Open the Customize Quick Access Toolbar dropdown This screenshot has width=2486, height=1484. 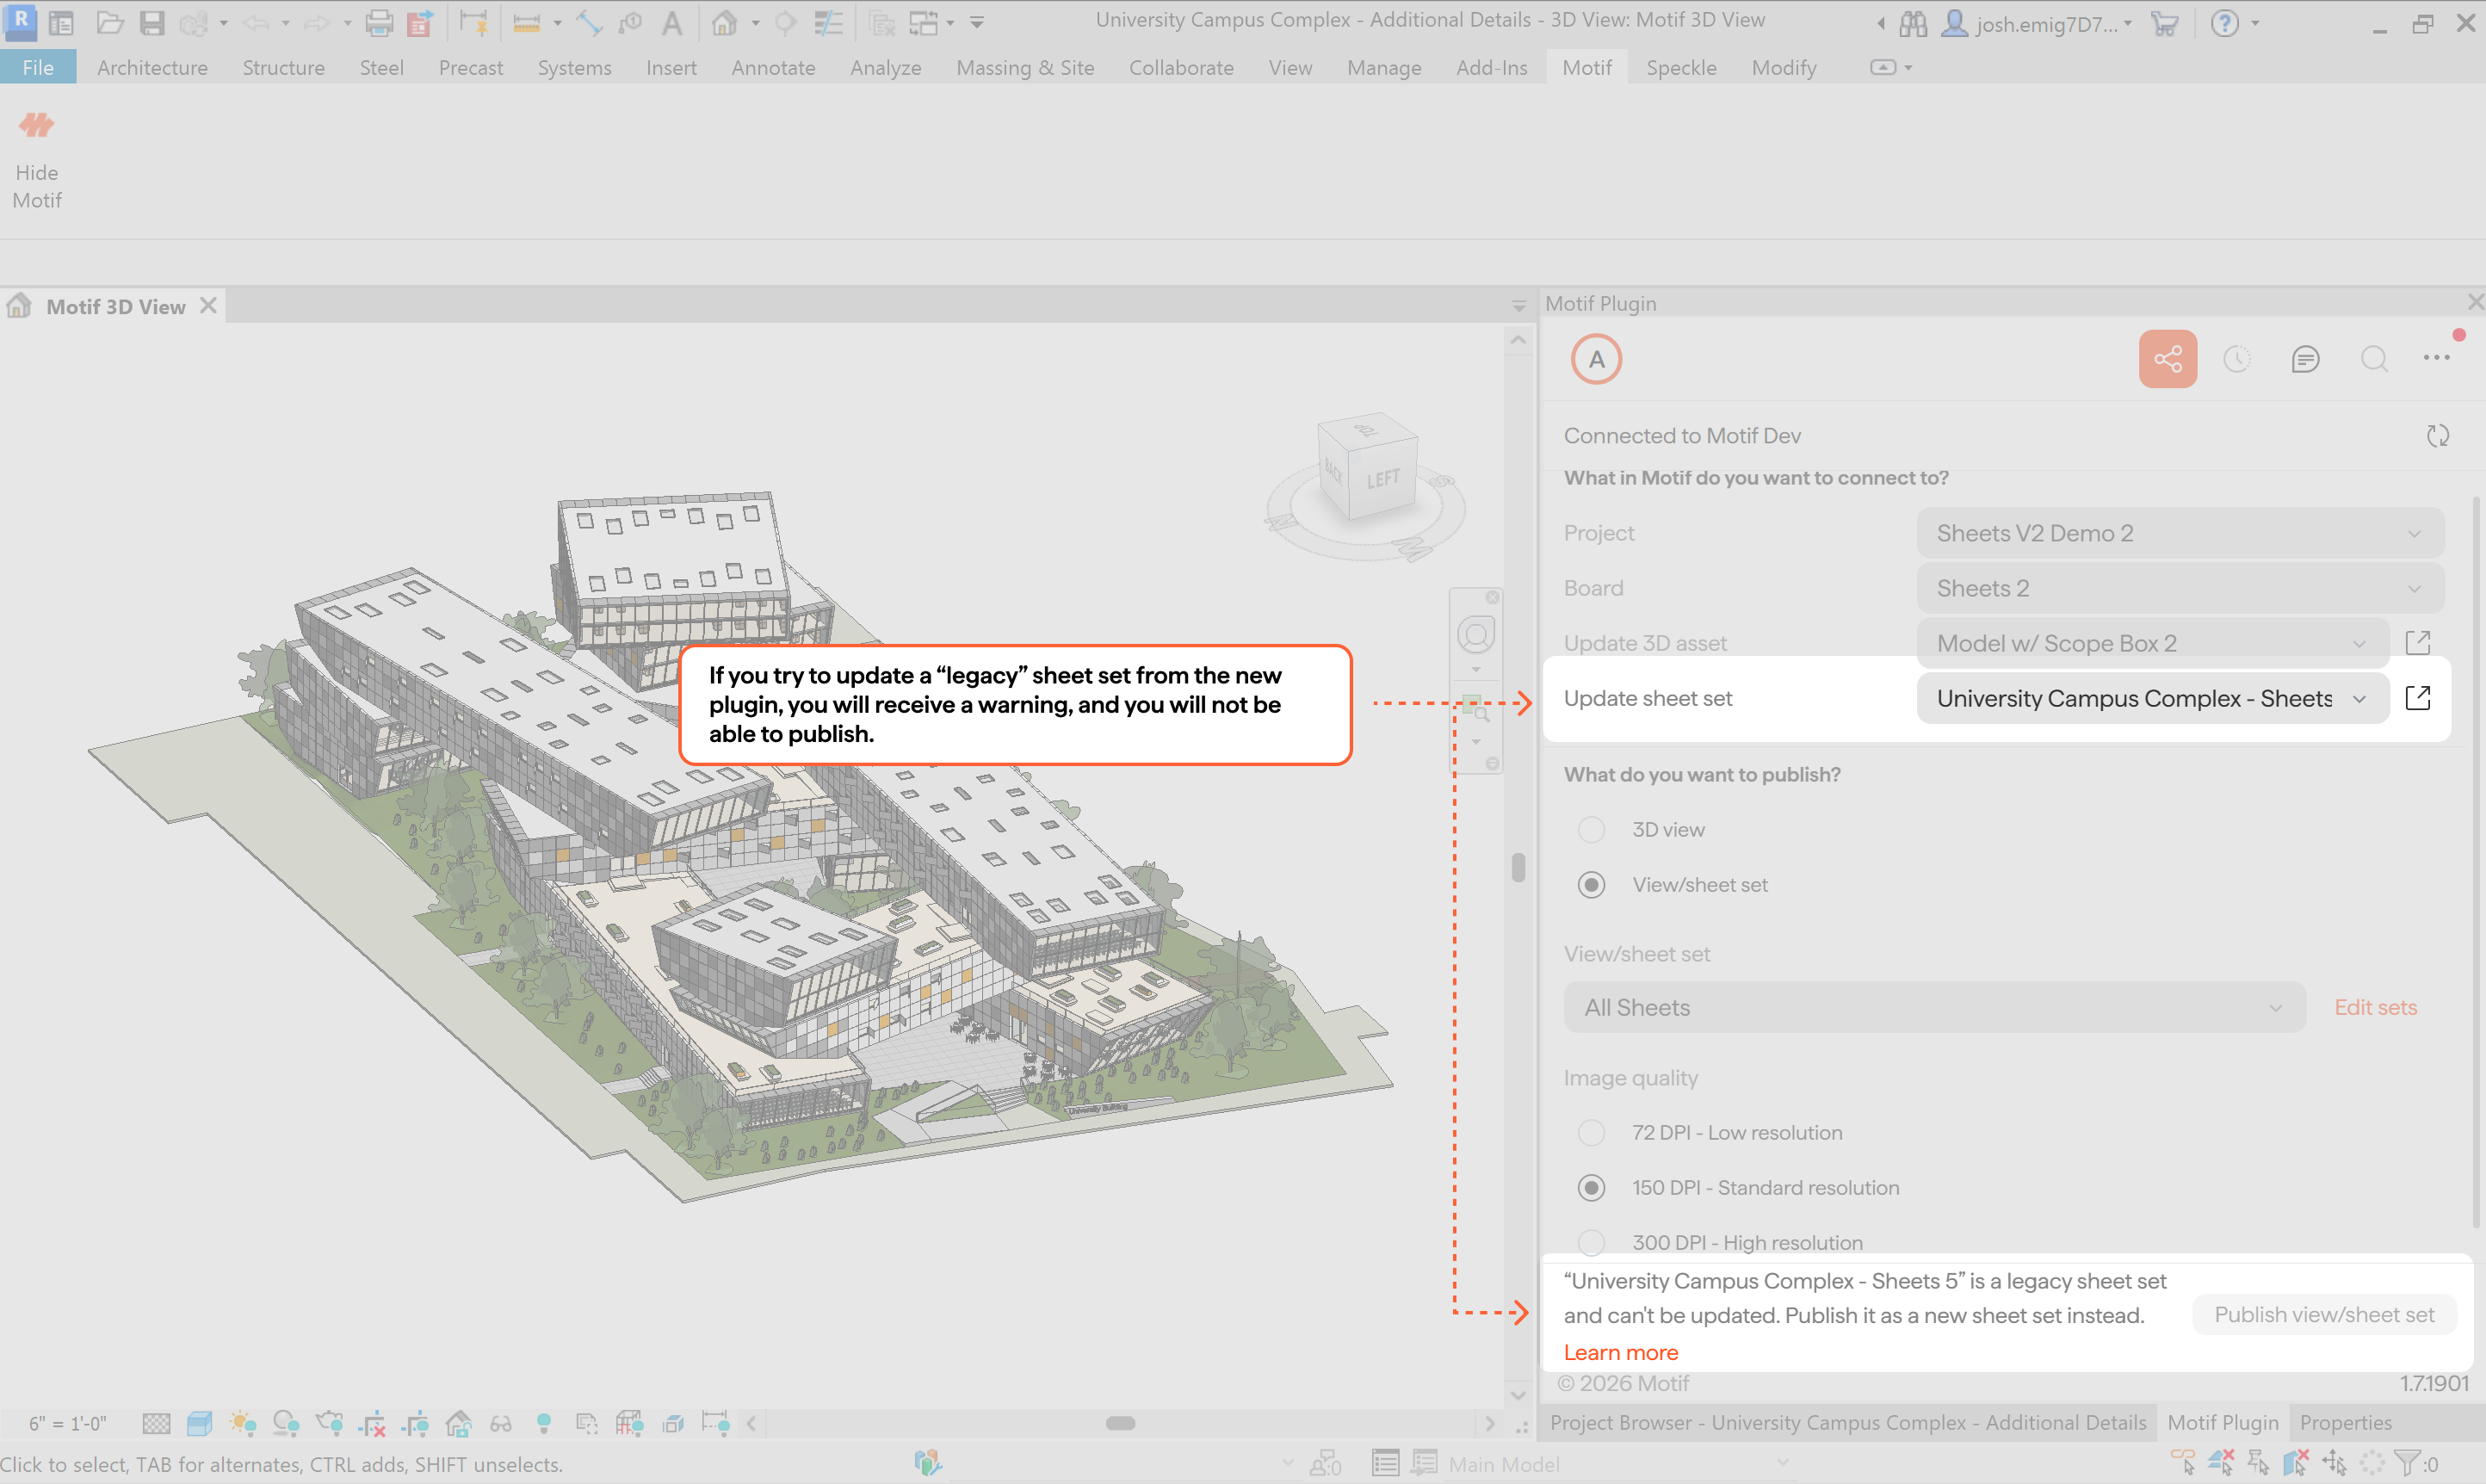click(977, 22)
